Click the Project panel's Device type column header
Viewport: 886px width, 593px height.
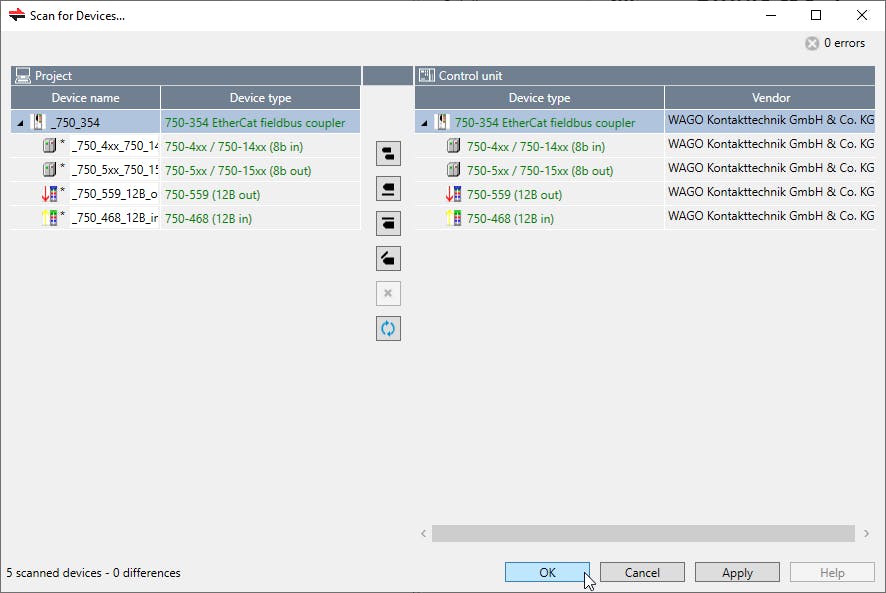pyautogui.click(x=260, y=98)
